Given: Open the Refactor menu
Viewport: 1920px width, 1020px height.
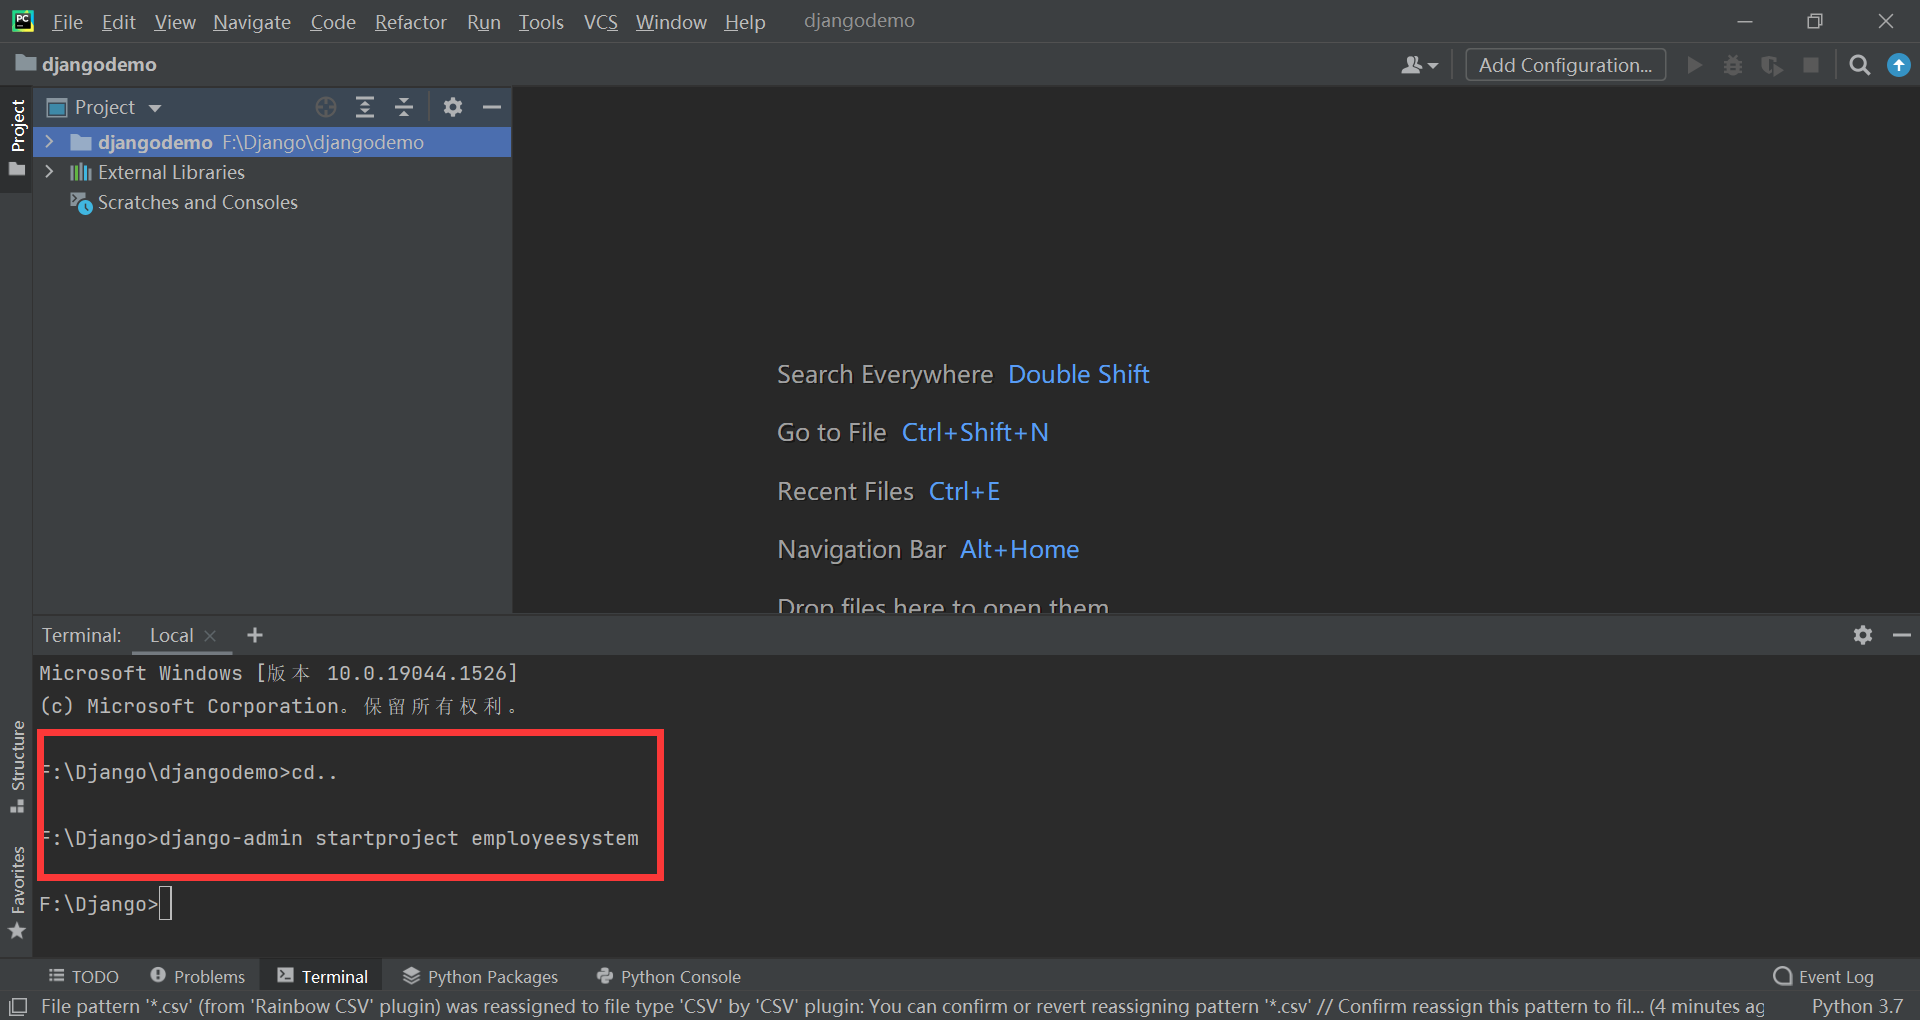Looking at the screenshot, I should [x=410, y=22].
